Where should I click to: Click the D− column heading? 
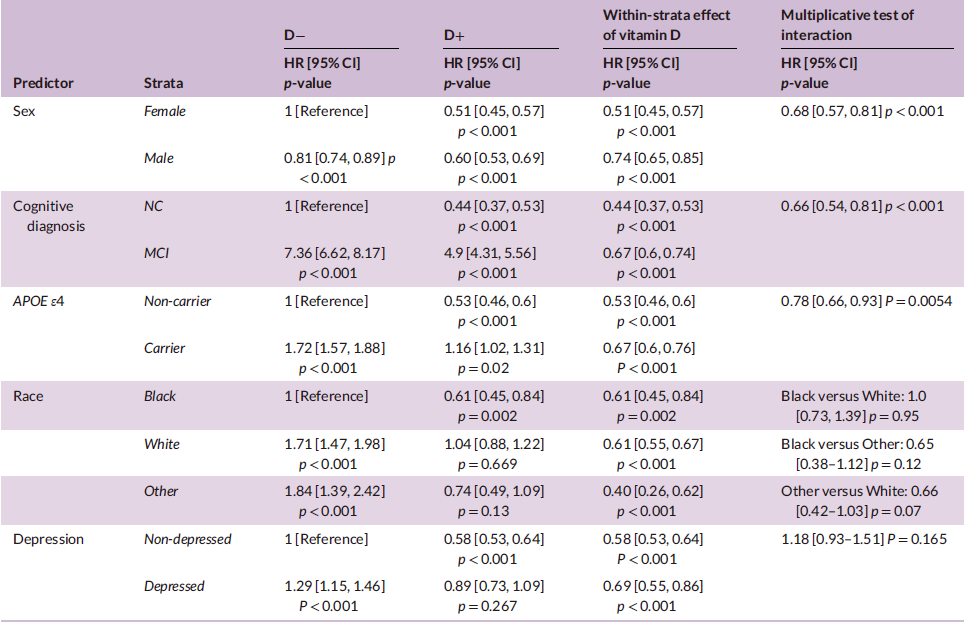coord(294,35)
